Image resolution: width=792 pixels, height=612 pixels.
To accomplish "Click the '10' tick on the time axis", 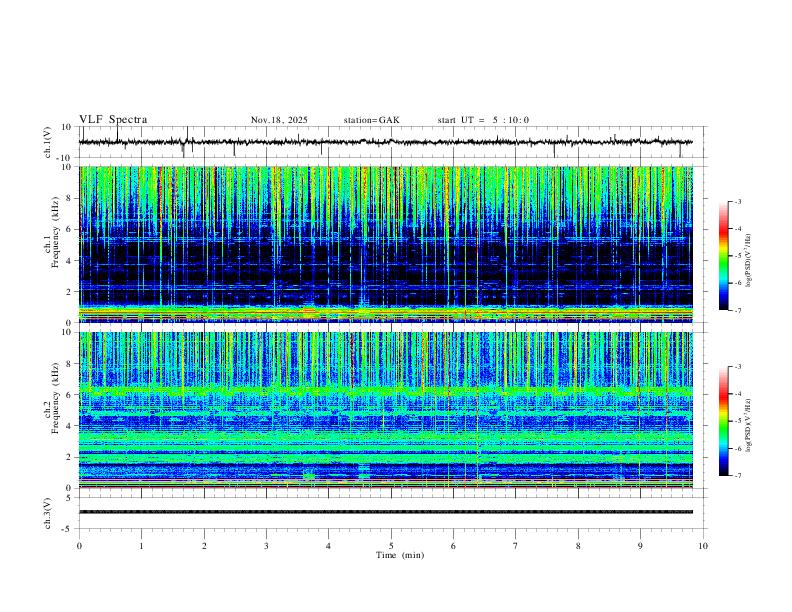I will click(x=703, y=546).
